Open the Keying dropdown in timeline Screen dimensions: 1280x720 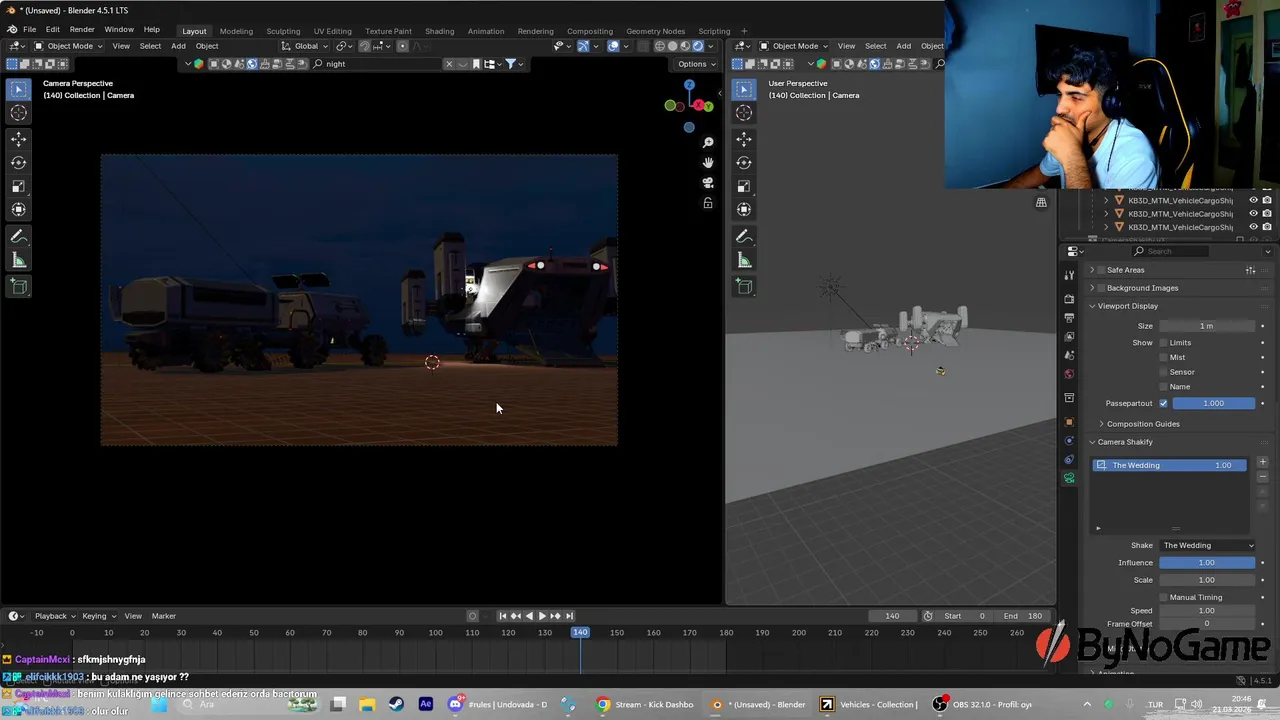(x=98, y=616)
